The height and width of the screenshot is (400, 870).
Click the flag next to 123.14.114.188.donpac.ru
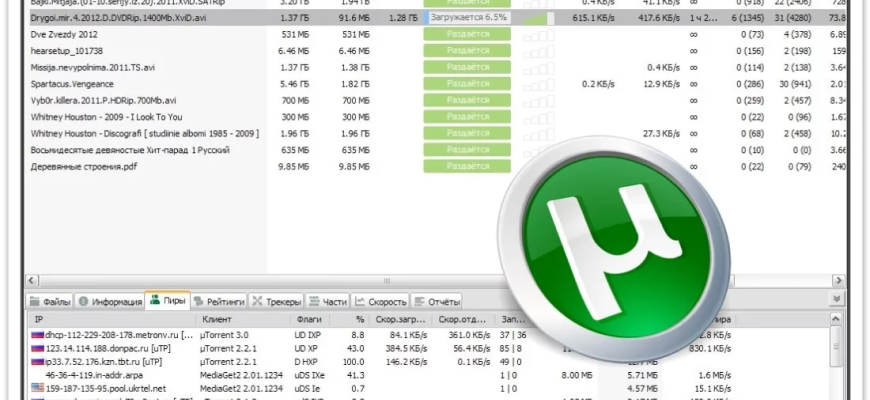pos(37,348)
